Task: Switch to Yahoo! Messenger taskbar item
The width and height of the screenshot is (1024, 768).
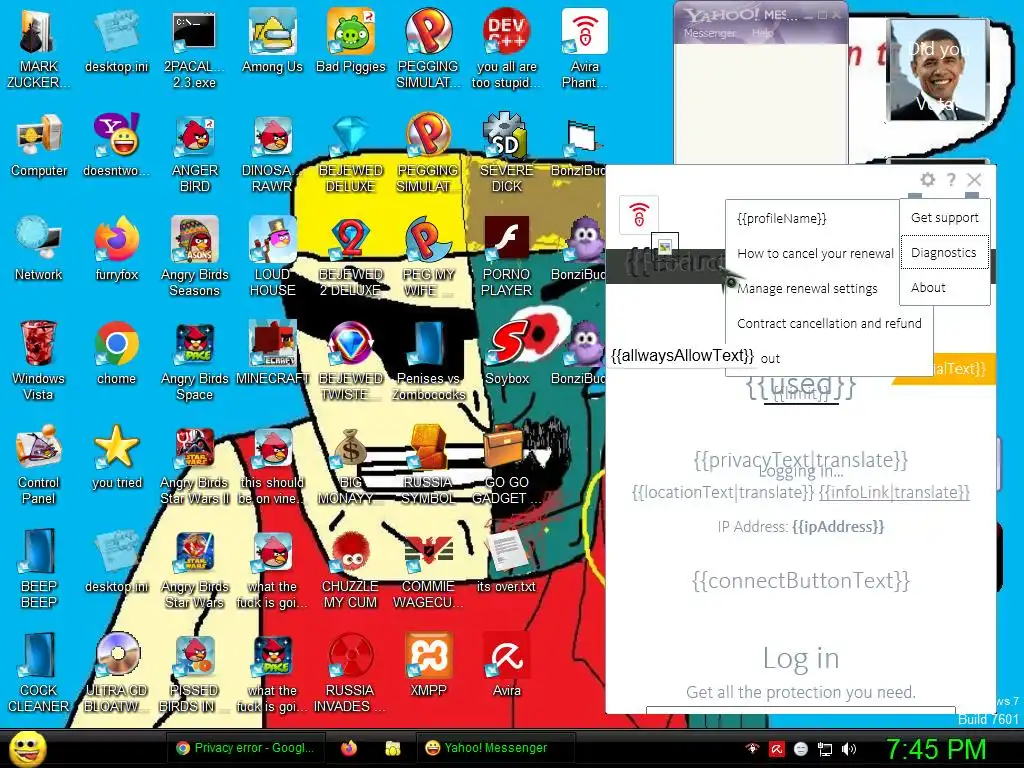Action: pyautogui.click(x=495, y=748)
